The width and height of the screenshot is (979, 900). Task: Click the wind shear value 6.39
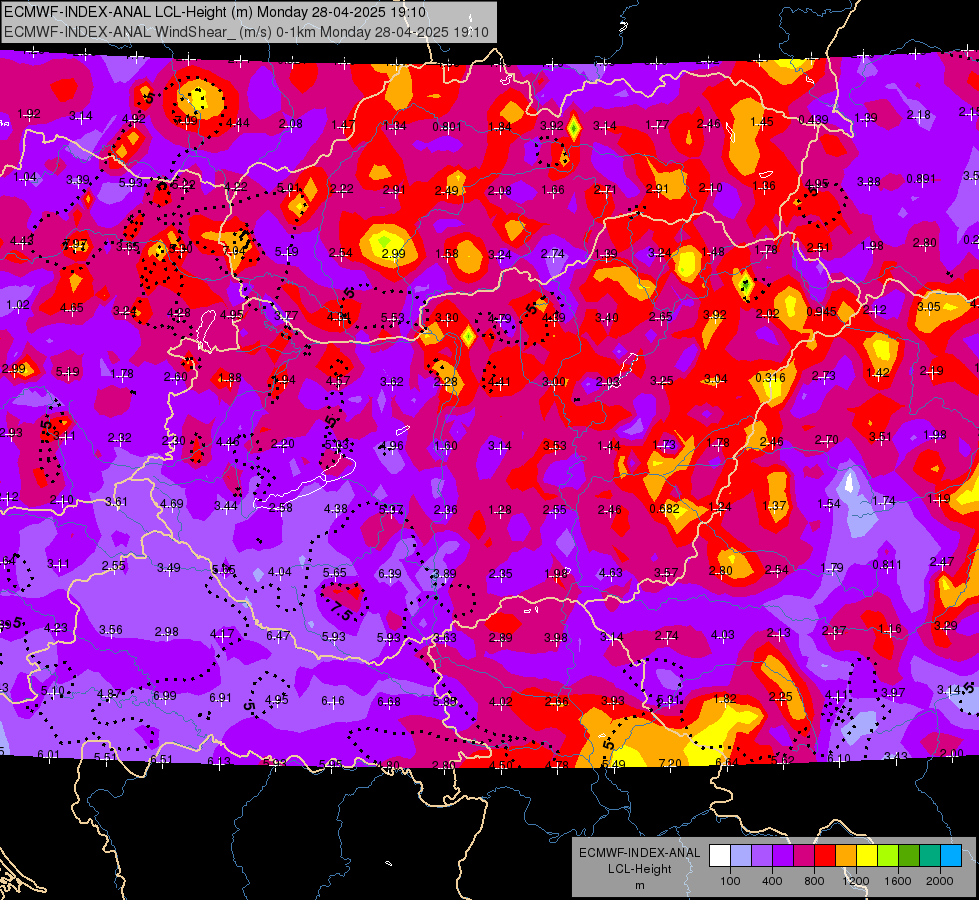(390, 573)
